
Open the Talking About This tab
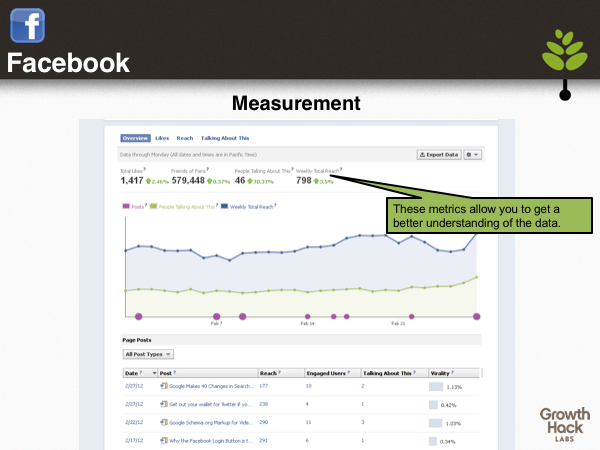point(225,138)
